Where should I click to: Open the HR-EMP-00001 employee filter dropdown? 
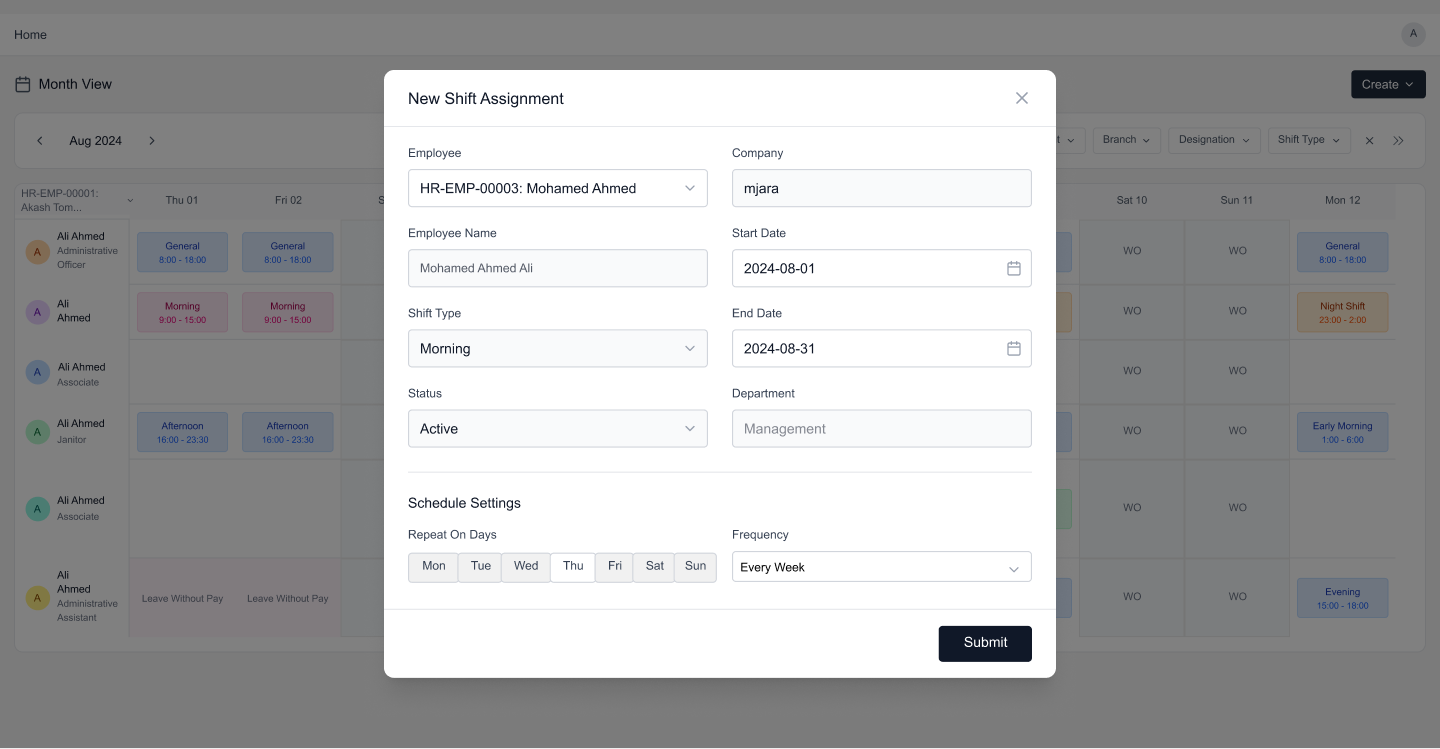pos(76,200)
